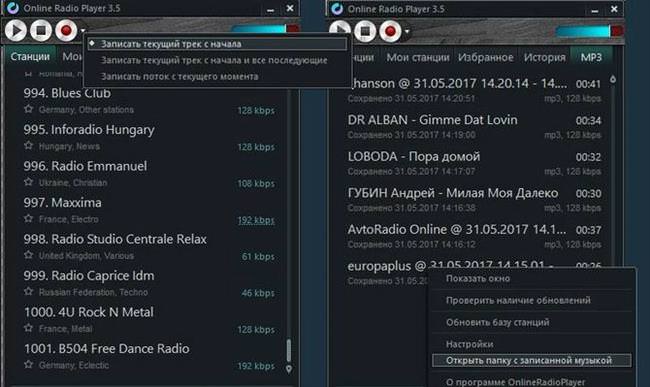650x387 pixels.
Task: Click scrollbar thumb in left station list
Action: 289,351
